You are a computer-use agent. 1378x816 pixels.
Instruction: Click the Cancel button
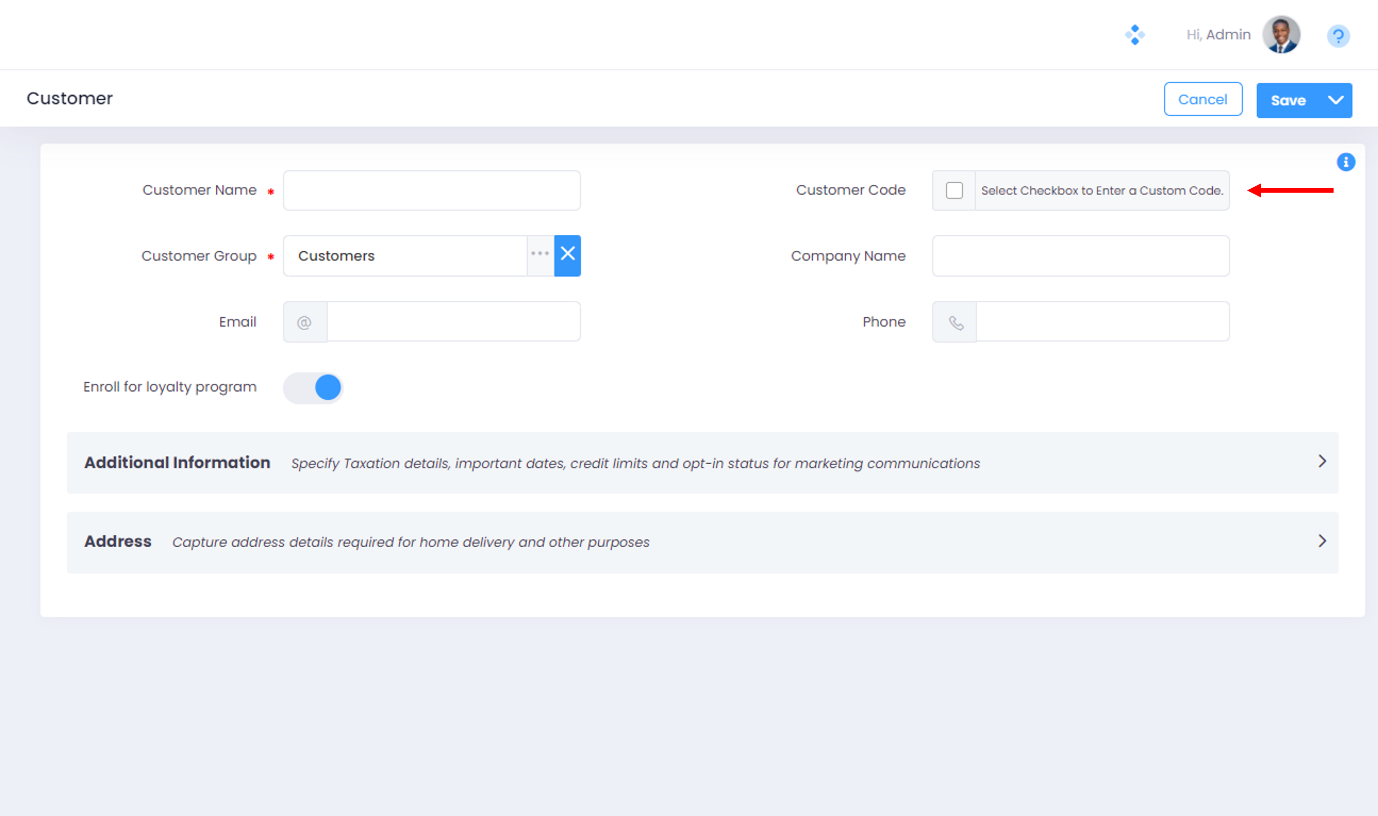click(x=1203, y=99)
